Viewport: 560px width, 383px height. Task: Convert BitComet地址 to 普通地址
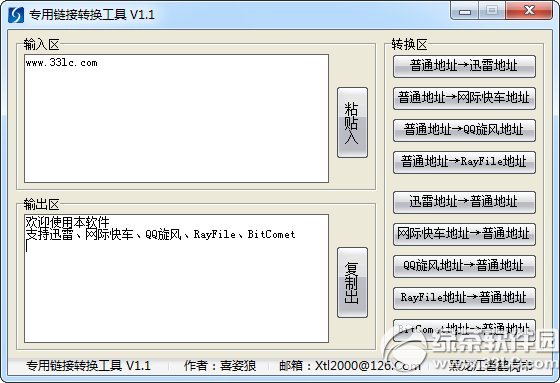464,329
